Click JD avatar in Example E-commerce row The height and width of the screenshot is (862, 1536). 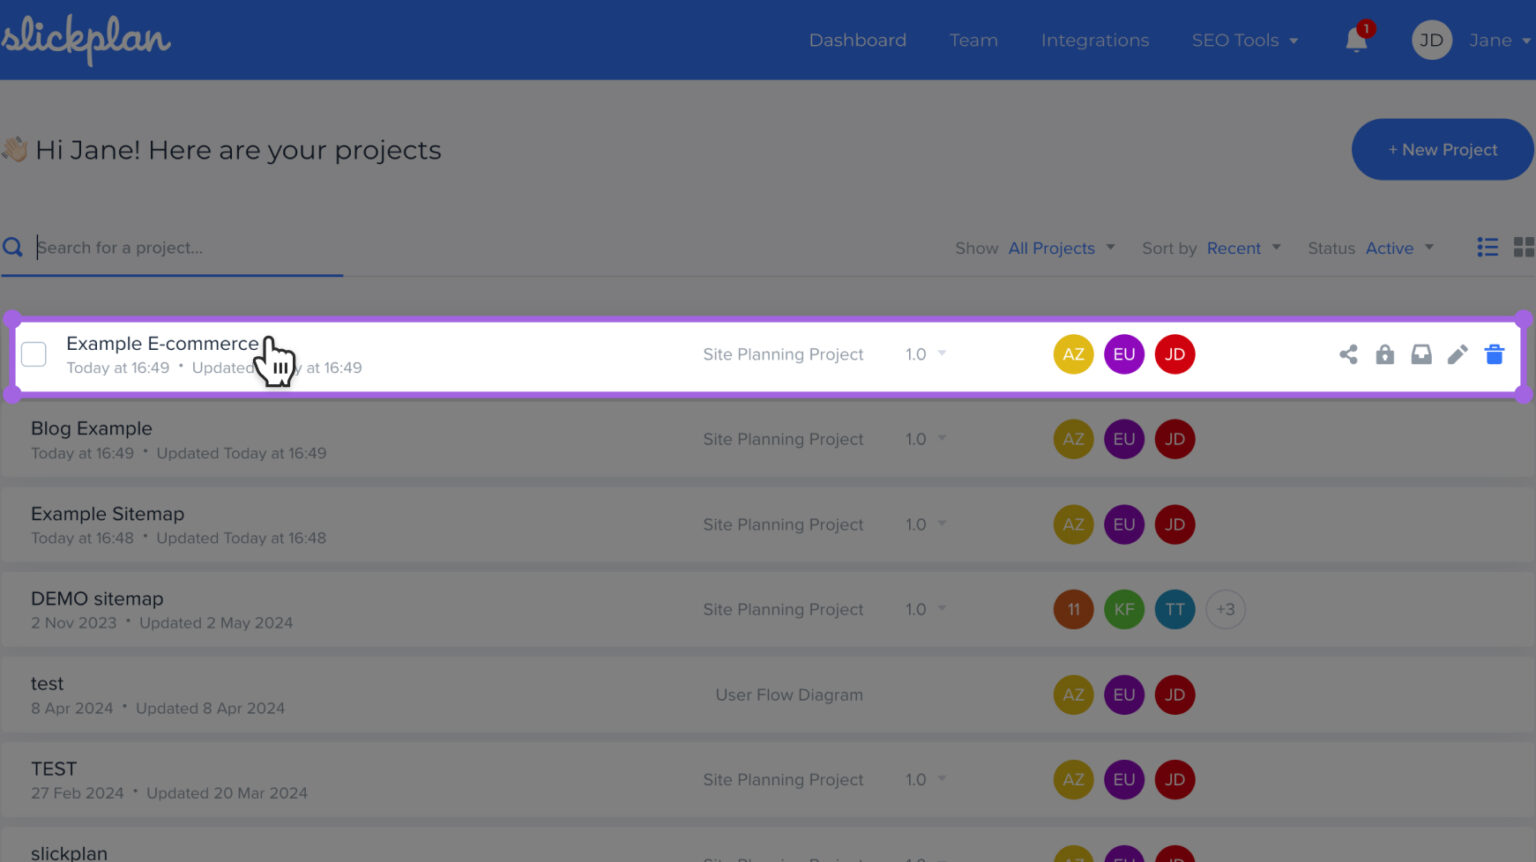(1175, 354)
